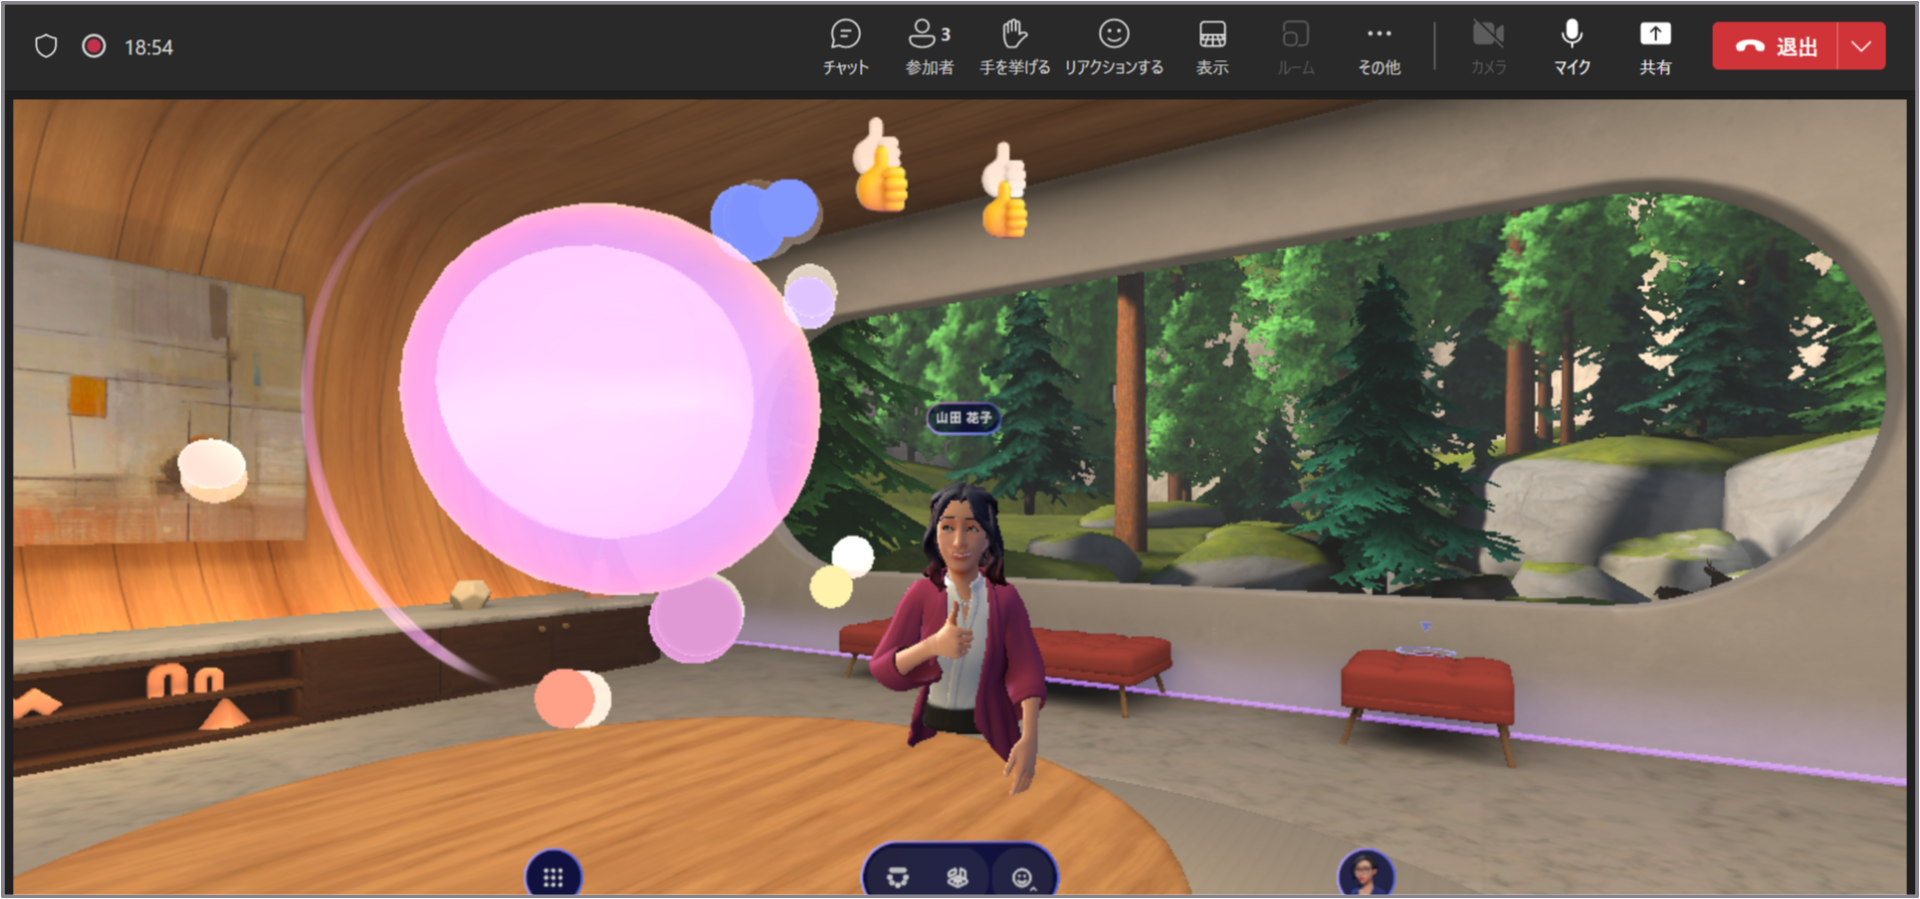Leave the meeting with 退出
Image resolution: width=1920 pixels, height=899 pixels.
tap(1775, 46)
